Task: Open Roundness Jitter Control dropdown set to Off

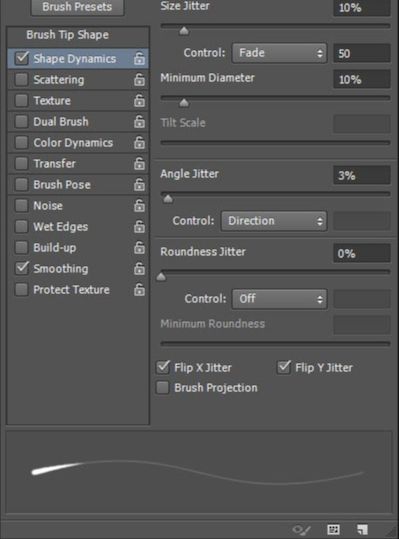Action: (279, 299)
